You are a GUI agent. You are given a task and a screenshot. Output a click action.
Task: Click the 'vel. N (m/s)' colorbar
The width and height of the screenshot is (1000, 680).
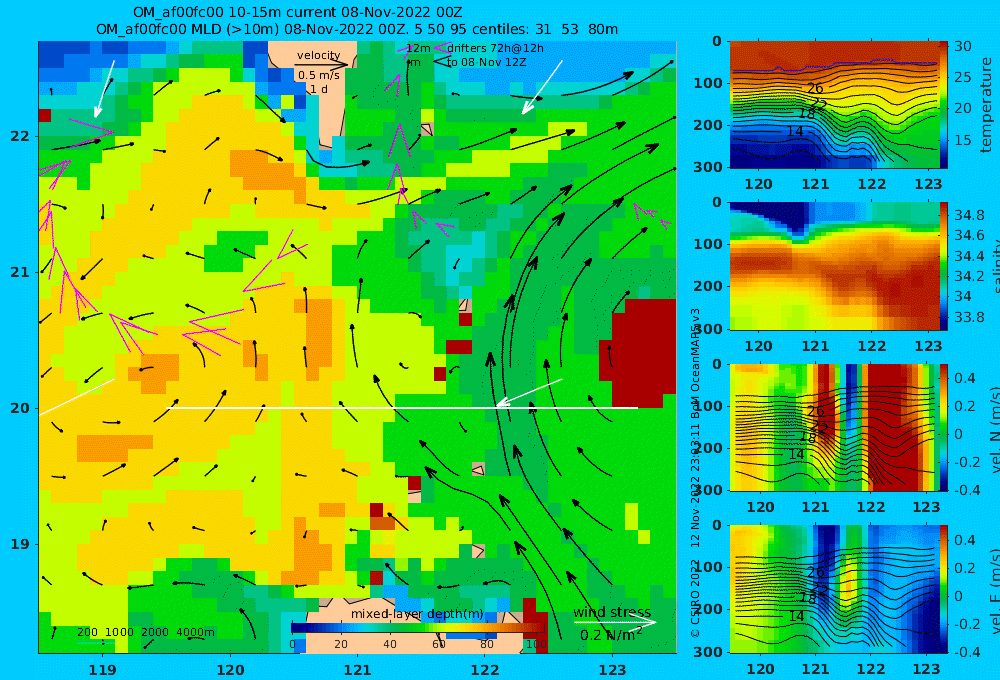point(943,427)
